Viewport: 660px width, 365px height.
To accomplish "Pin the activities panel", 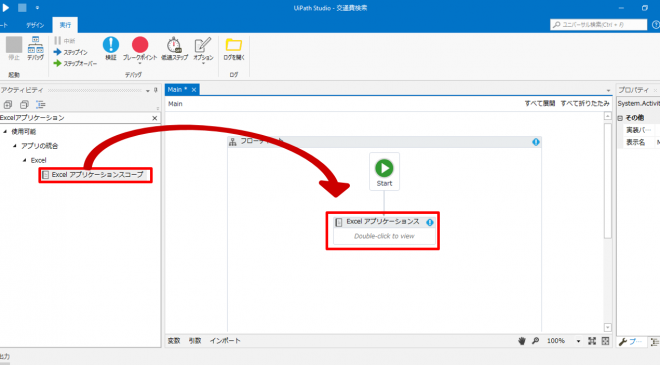I will click(155, 90).
